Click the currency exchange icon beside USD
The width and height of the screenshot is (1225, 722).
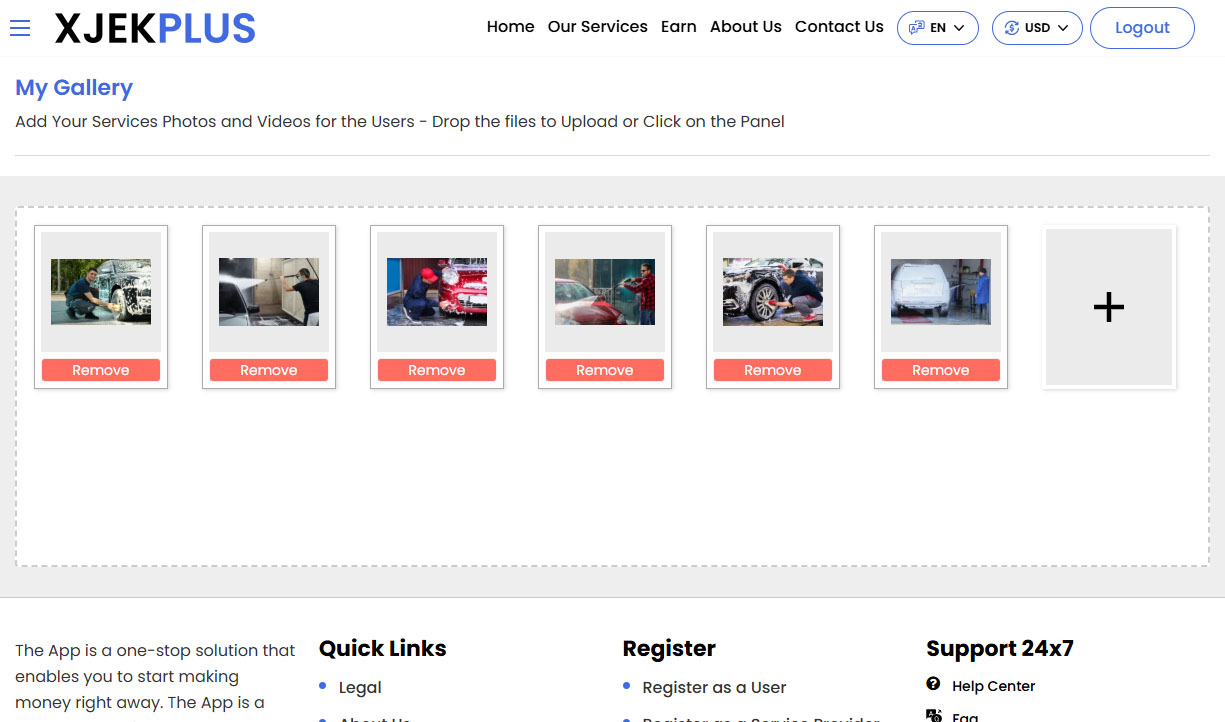tap(1010, 27)
